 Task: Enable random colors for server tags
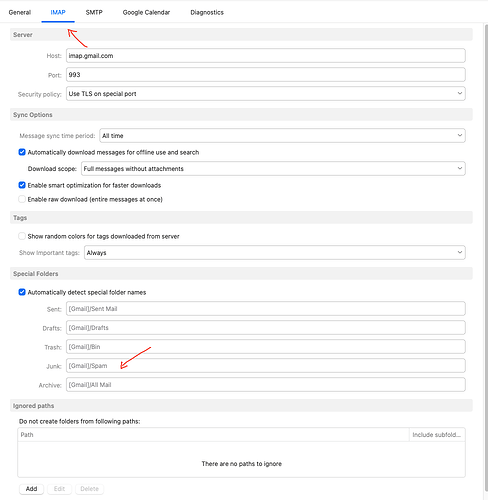(22, 236)
